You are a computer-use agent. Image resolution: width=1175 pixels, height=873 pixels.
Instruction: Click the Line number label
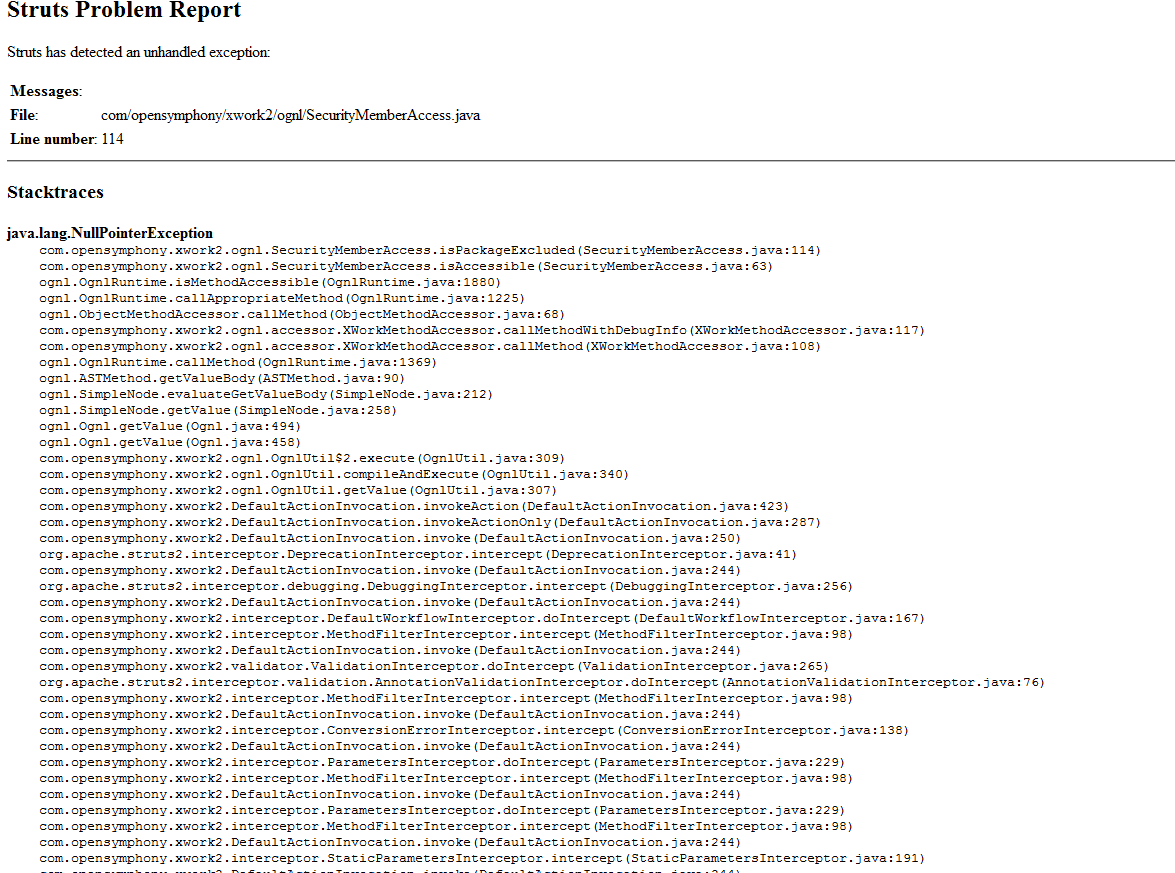pyautogui.click(x=53, y=139)
